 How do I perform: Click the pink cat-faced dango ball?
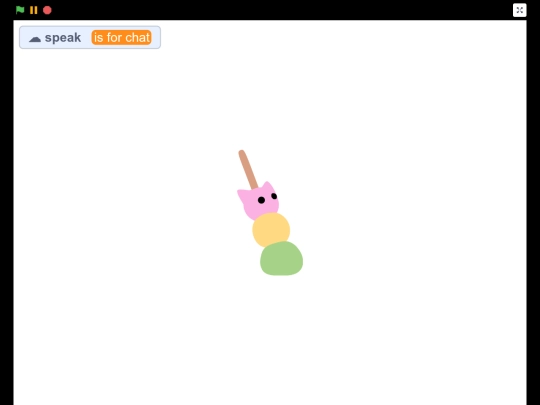pyautogui.click(x=259, y=201)
